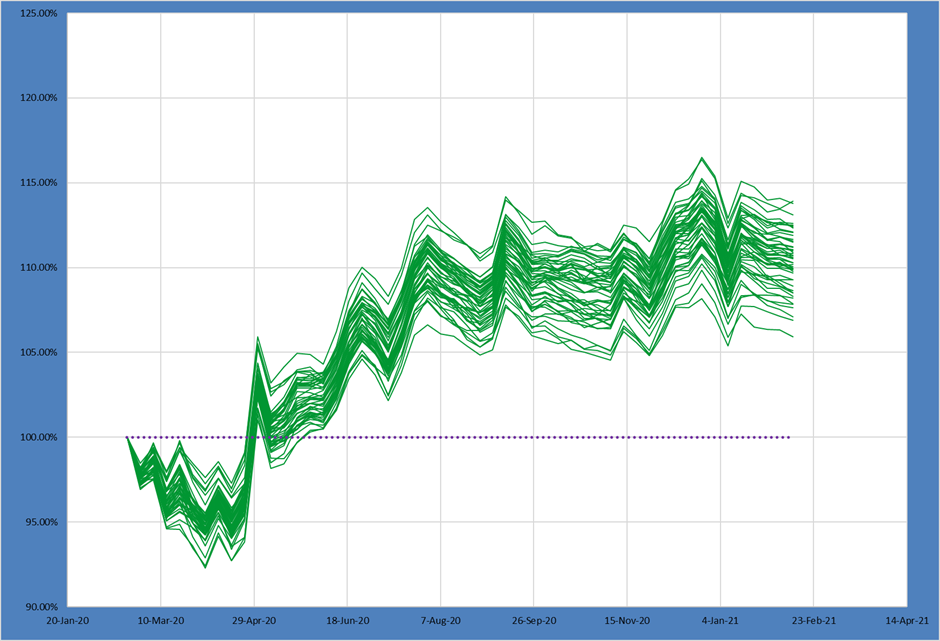Select the 10-Mar-20 date label
This screenshot has width=940, height=641.
pyautogui.click(x=161, y=621)
